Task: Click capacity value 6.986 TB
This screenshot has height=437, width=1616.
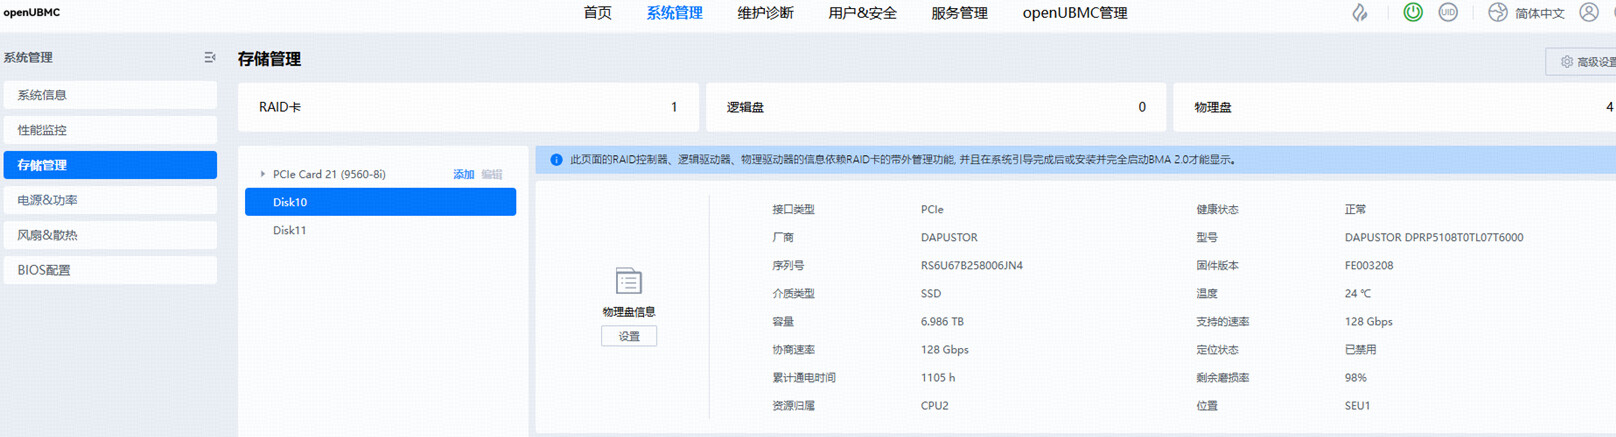Action: pyautogui.click(x=942, y=322)
